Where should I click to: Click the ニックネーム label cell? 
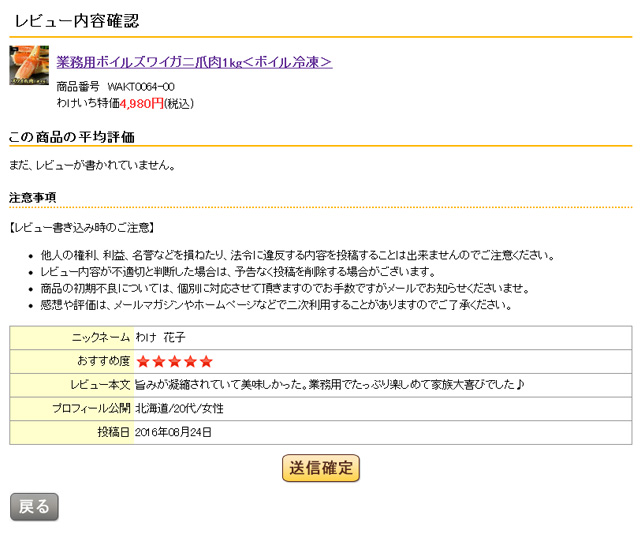click(x=72, y=338)
